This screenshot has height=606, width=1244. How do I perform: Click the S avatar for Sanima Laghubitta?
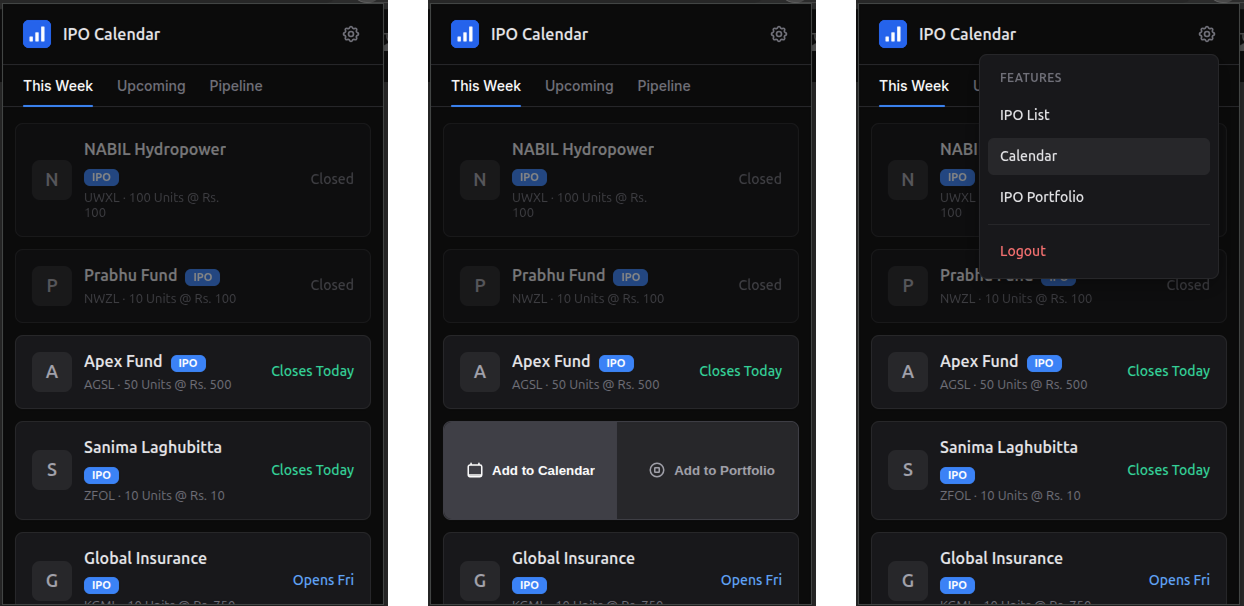(x=52, y=470)
